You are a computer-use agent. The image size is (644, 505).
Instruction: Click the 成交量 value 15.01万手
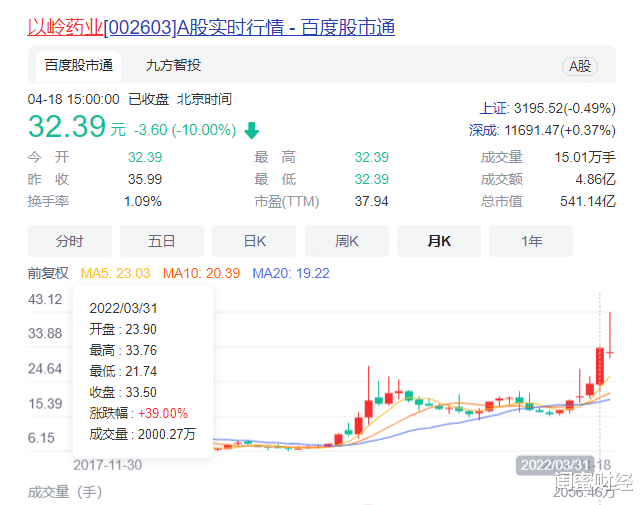tap(585, 157)
